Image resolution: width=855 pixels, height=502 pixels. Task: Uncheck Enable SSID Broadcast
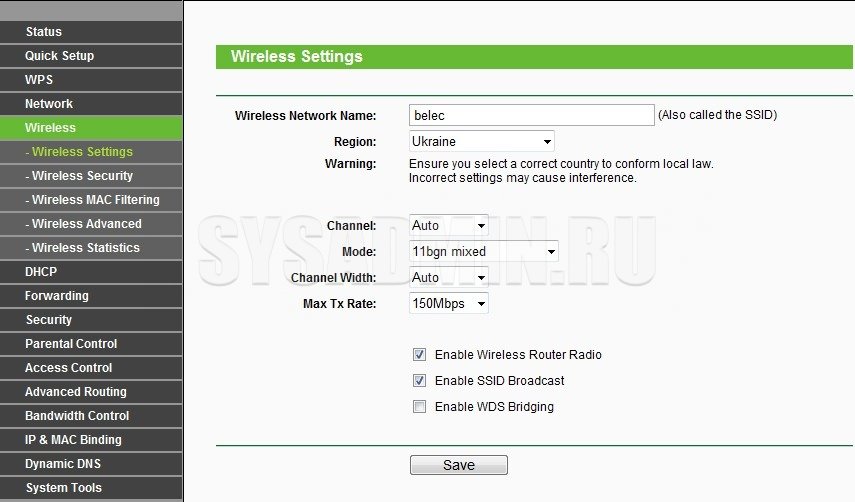pyautogui.click(x=419, y=381)
